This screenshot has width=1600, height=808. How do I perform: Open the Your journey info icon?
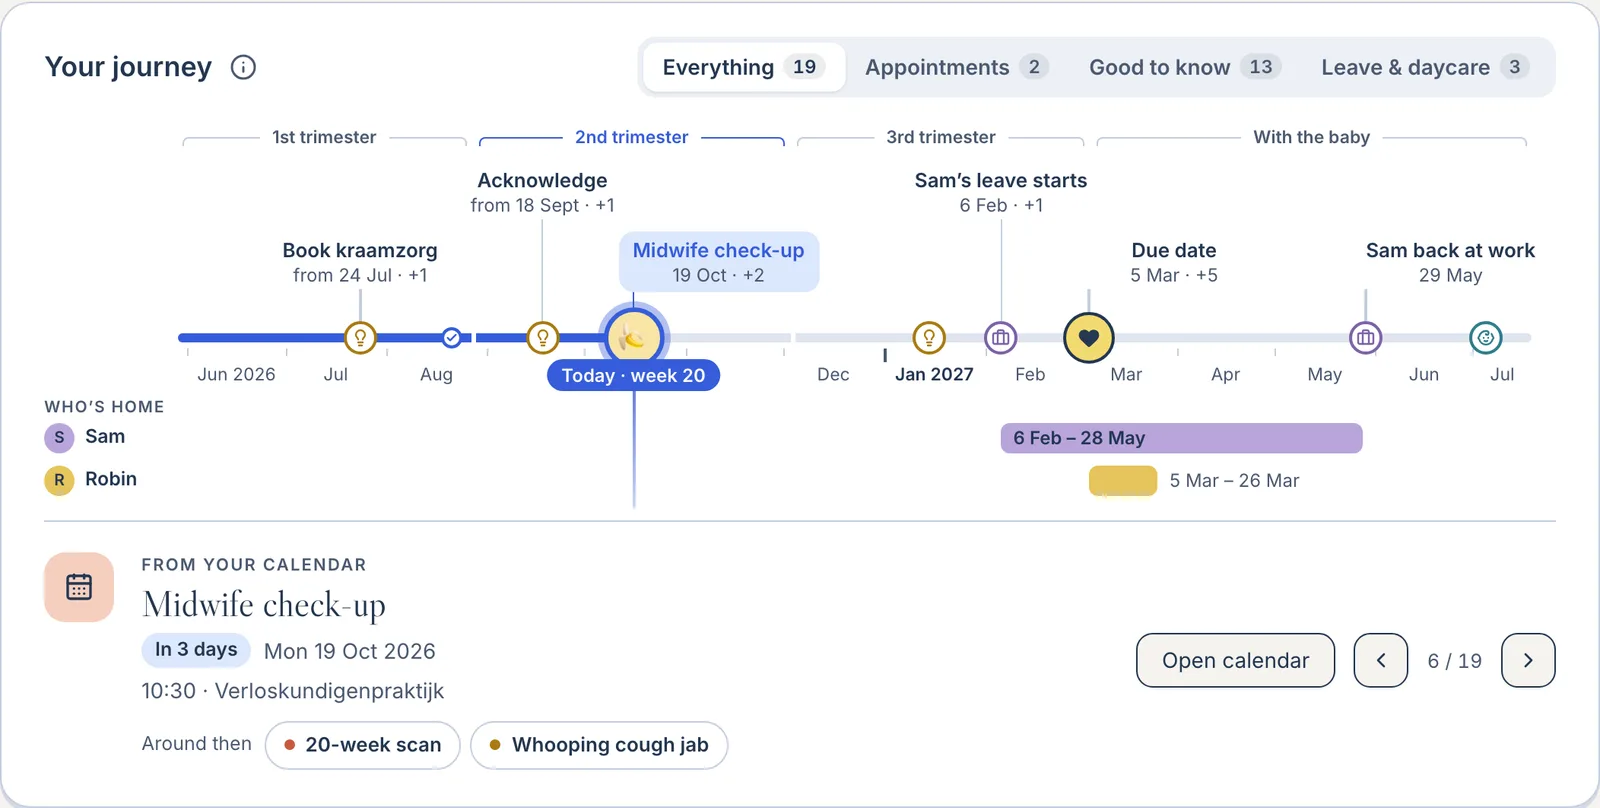pos(243,67)
